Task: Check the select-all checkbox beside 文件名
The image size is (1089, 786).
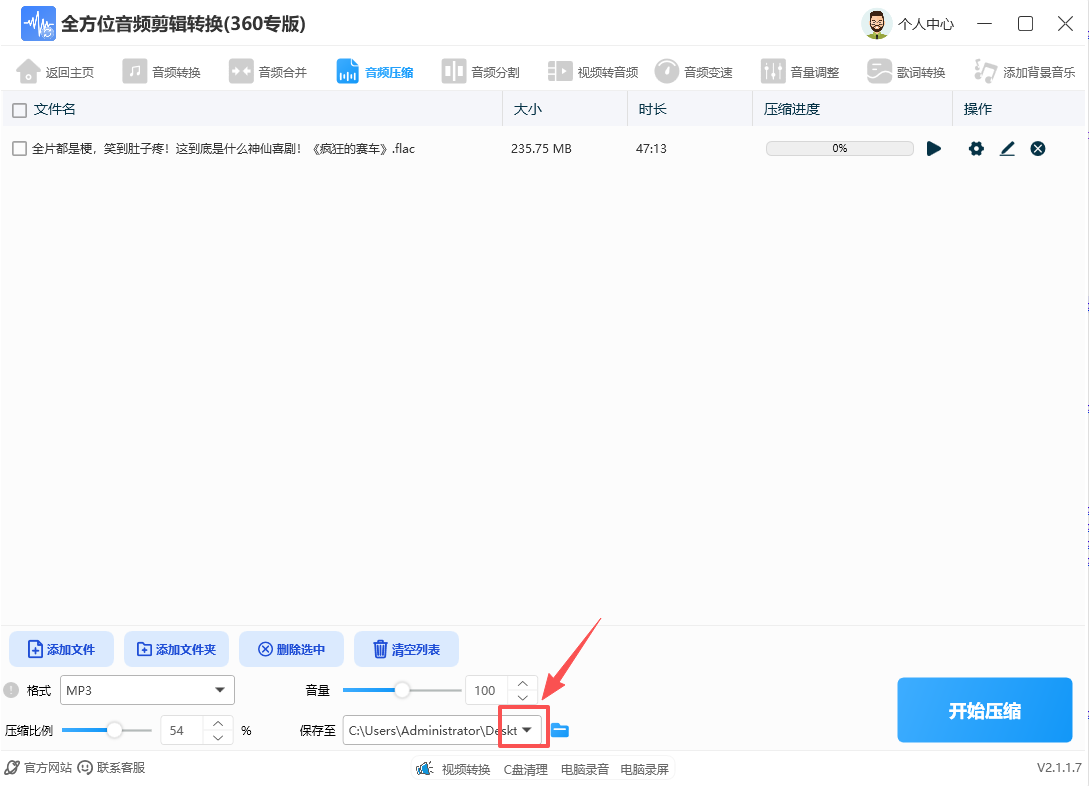Action: tap(17, 108)
